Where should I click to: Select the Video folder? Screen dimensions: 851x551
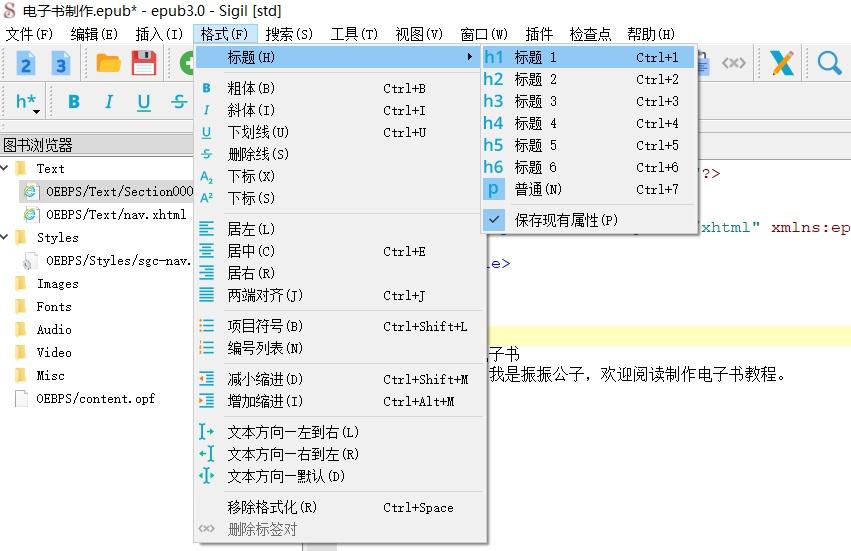pyautogui.click(x=54, y=352)
